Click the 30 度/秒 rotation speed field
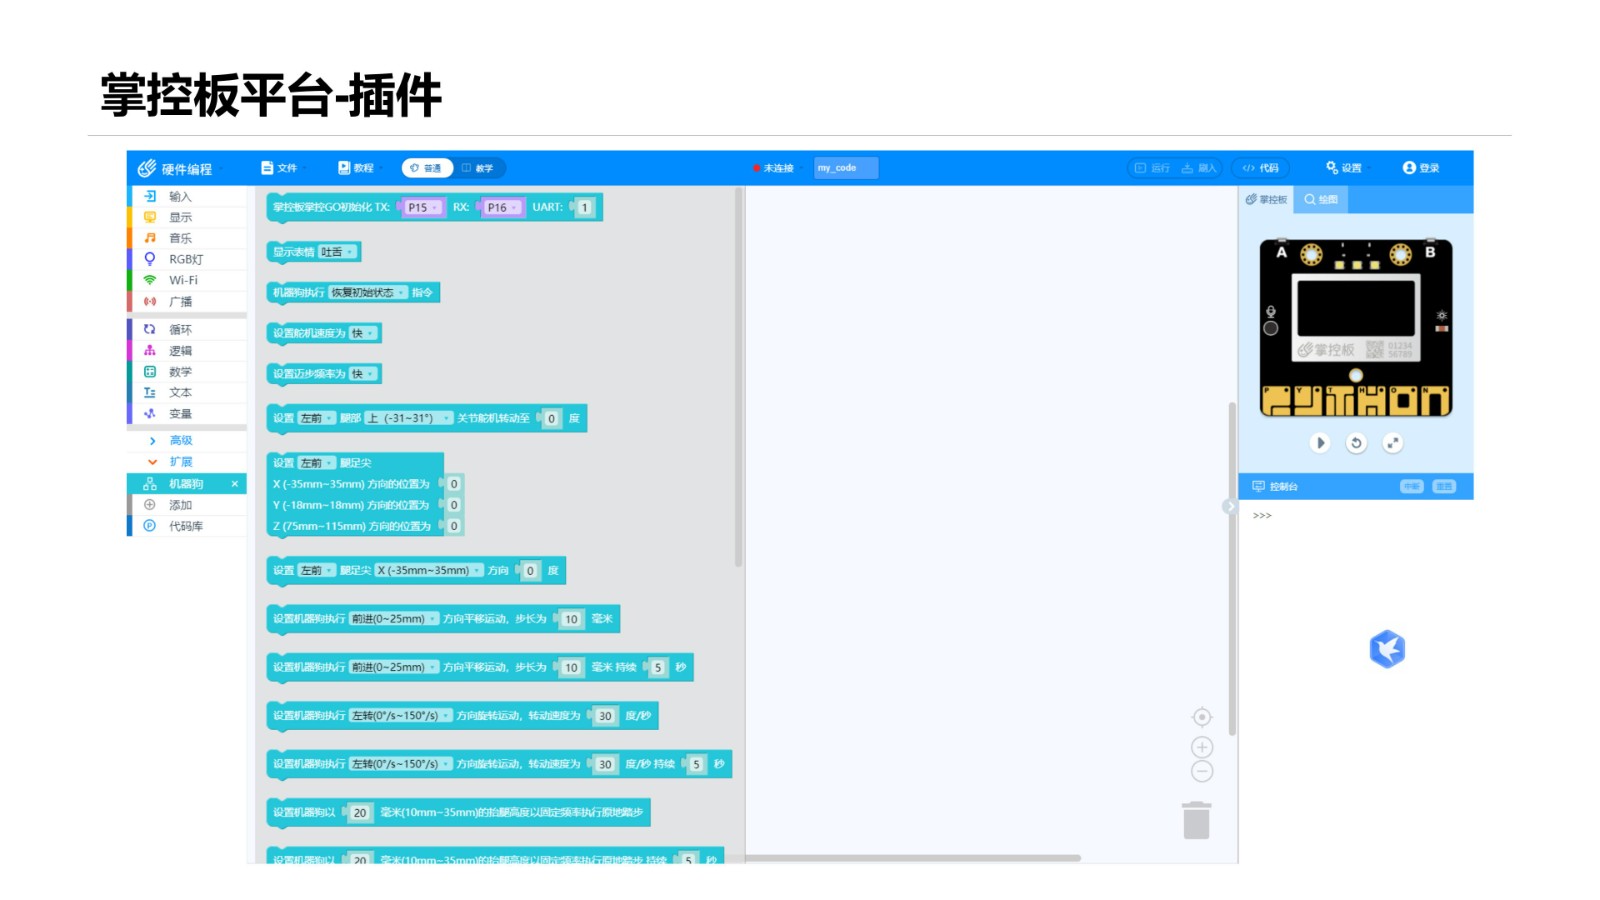 (x=605, y=716)
